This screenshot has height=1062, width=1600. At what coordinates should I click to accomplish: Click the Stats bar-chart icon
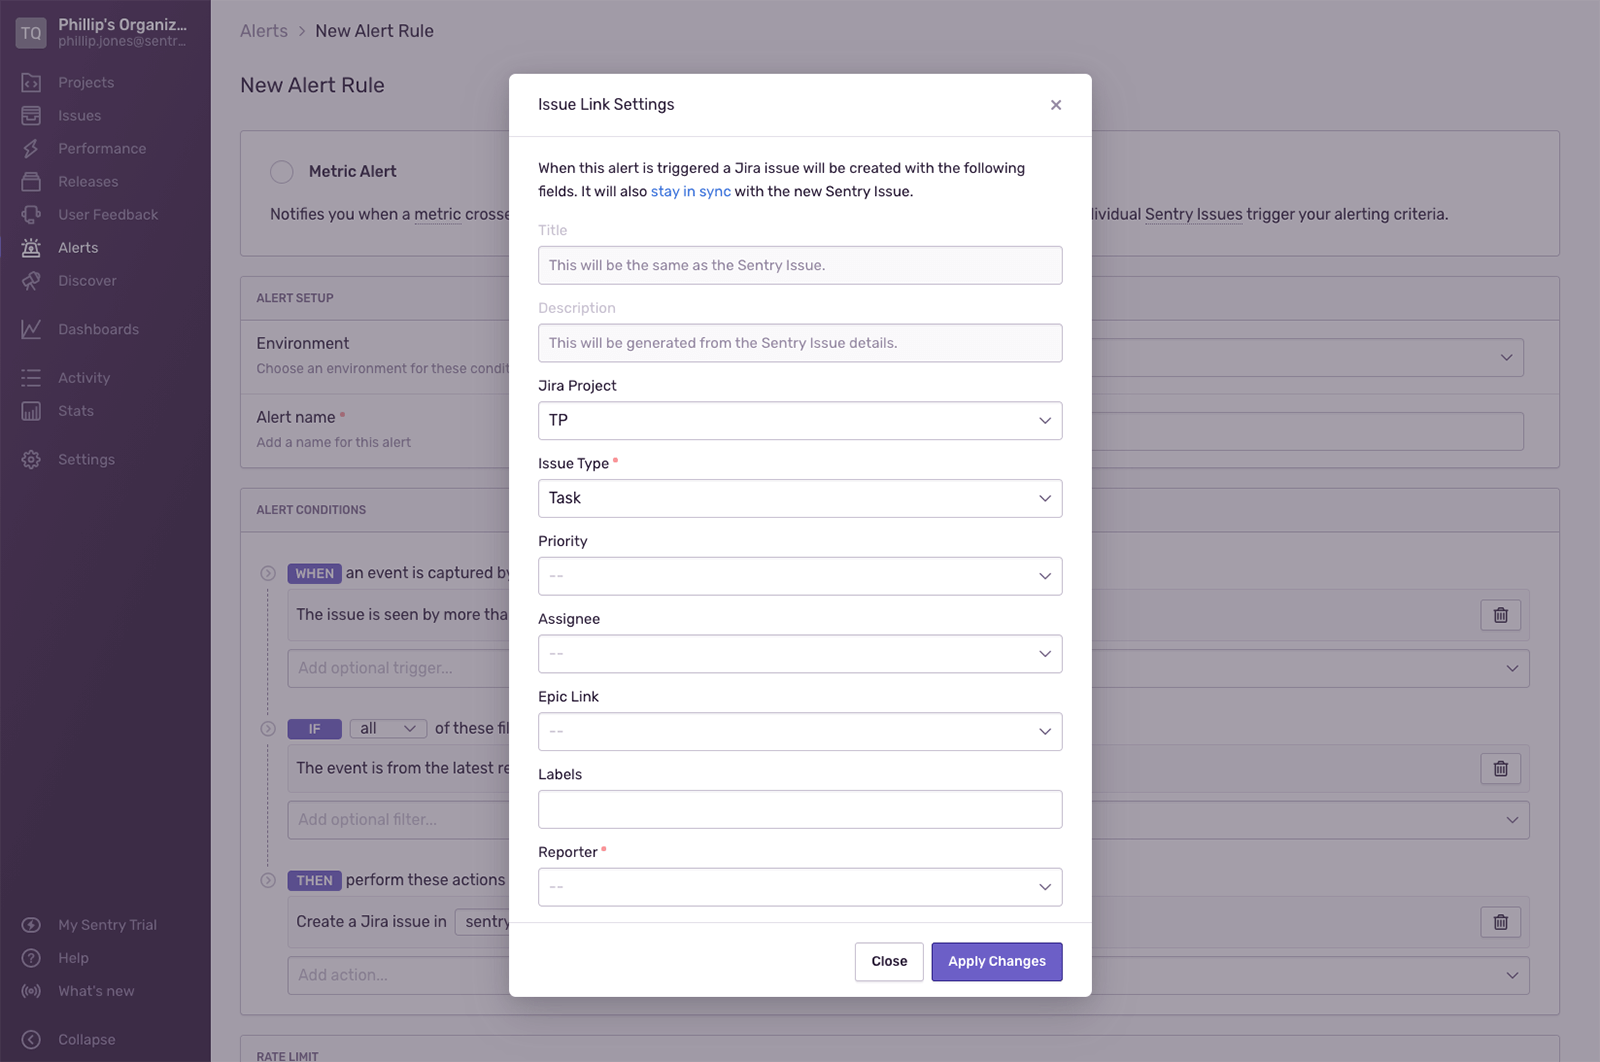click(x=31, y=410)
